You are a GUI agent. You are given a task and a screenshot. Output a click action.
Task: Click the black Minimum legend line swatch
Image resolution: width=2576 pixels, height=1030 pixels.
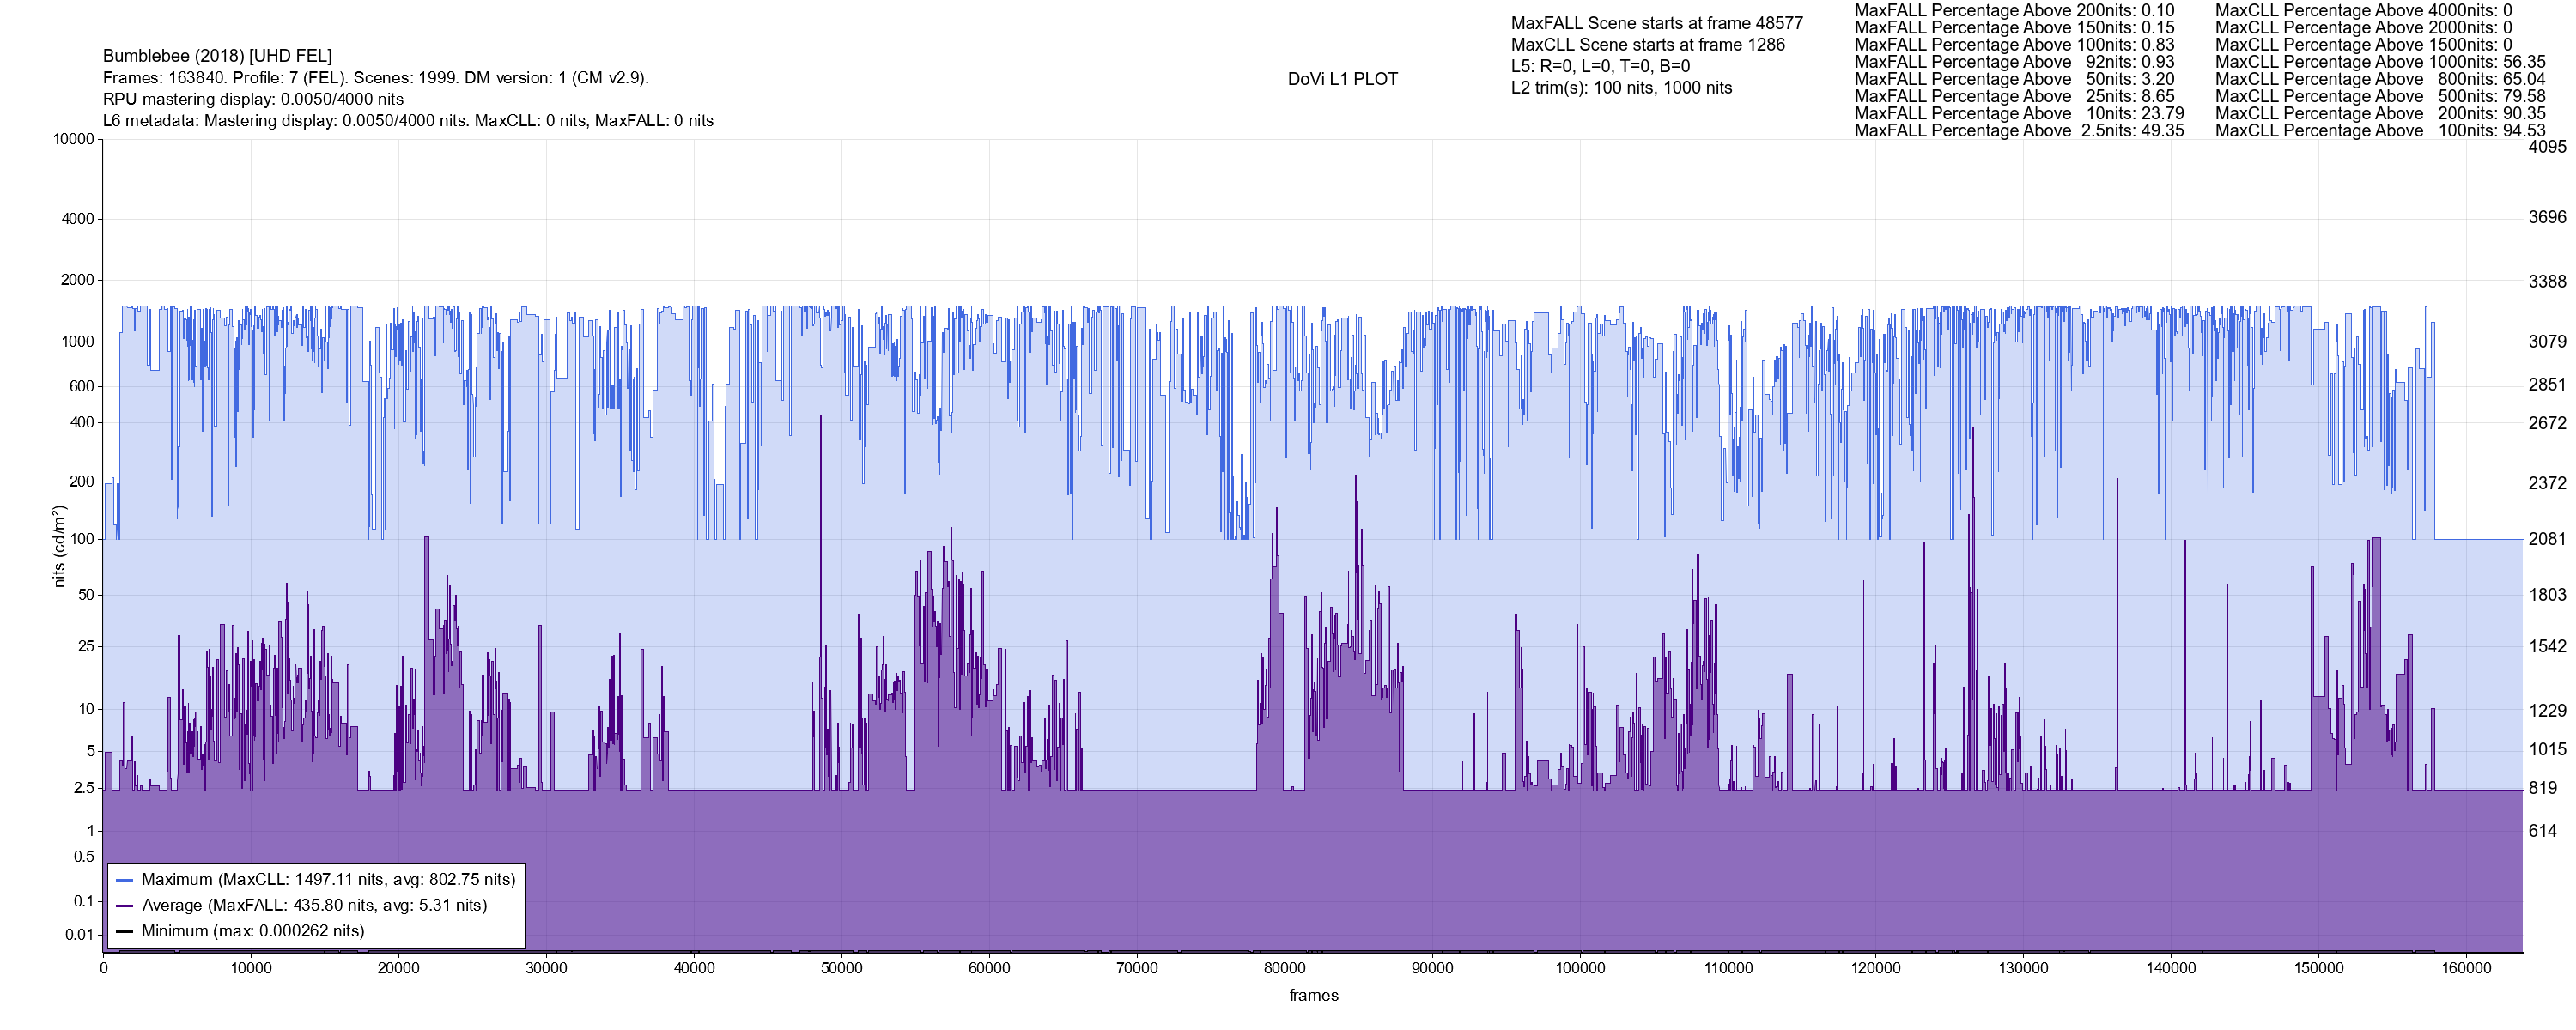pos(125,931)
